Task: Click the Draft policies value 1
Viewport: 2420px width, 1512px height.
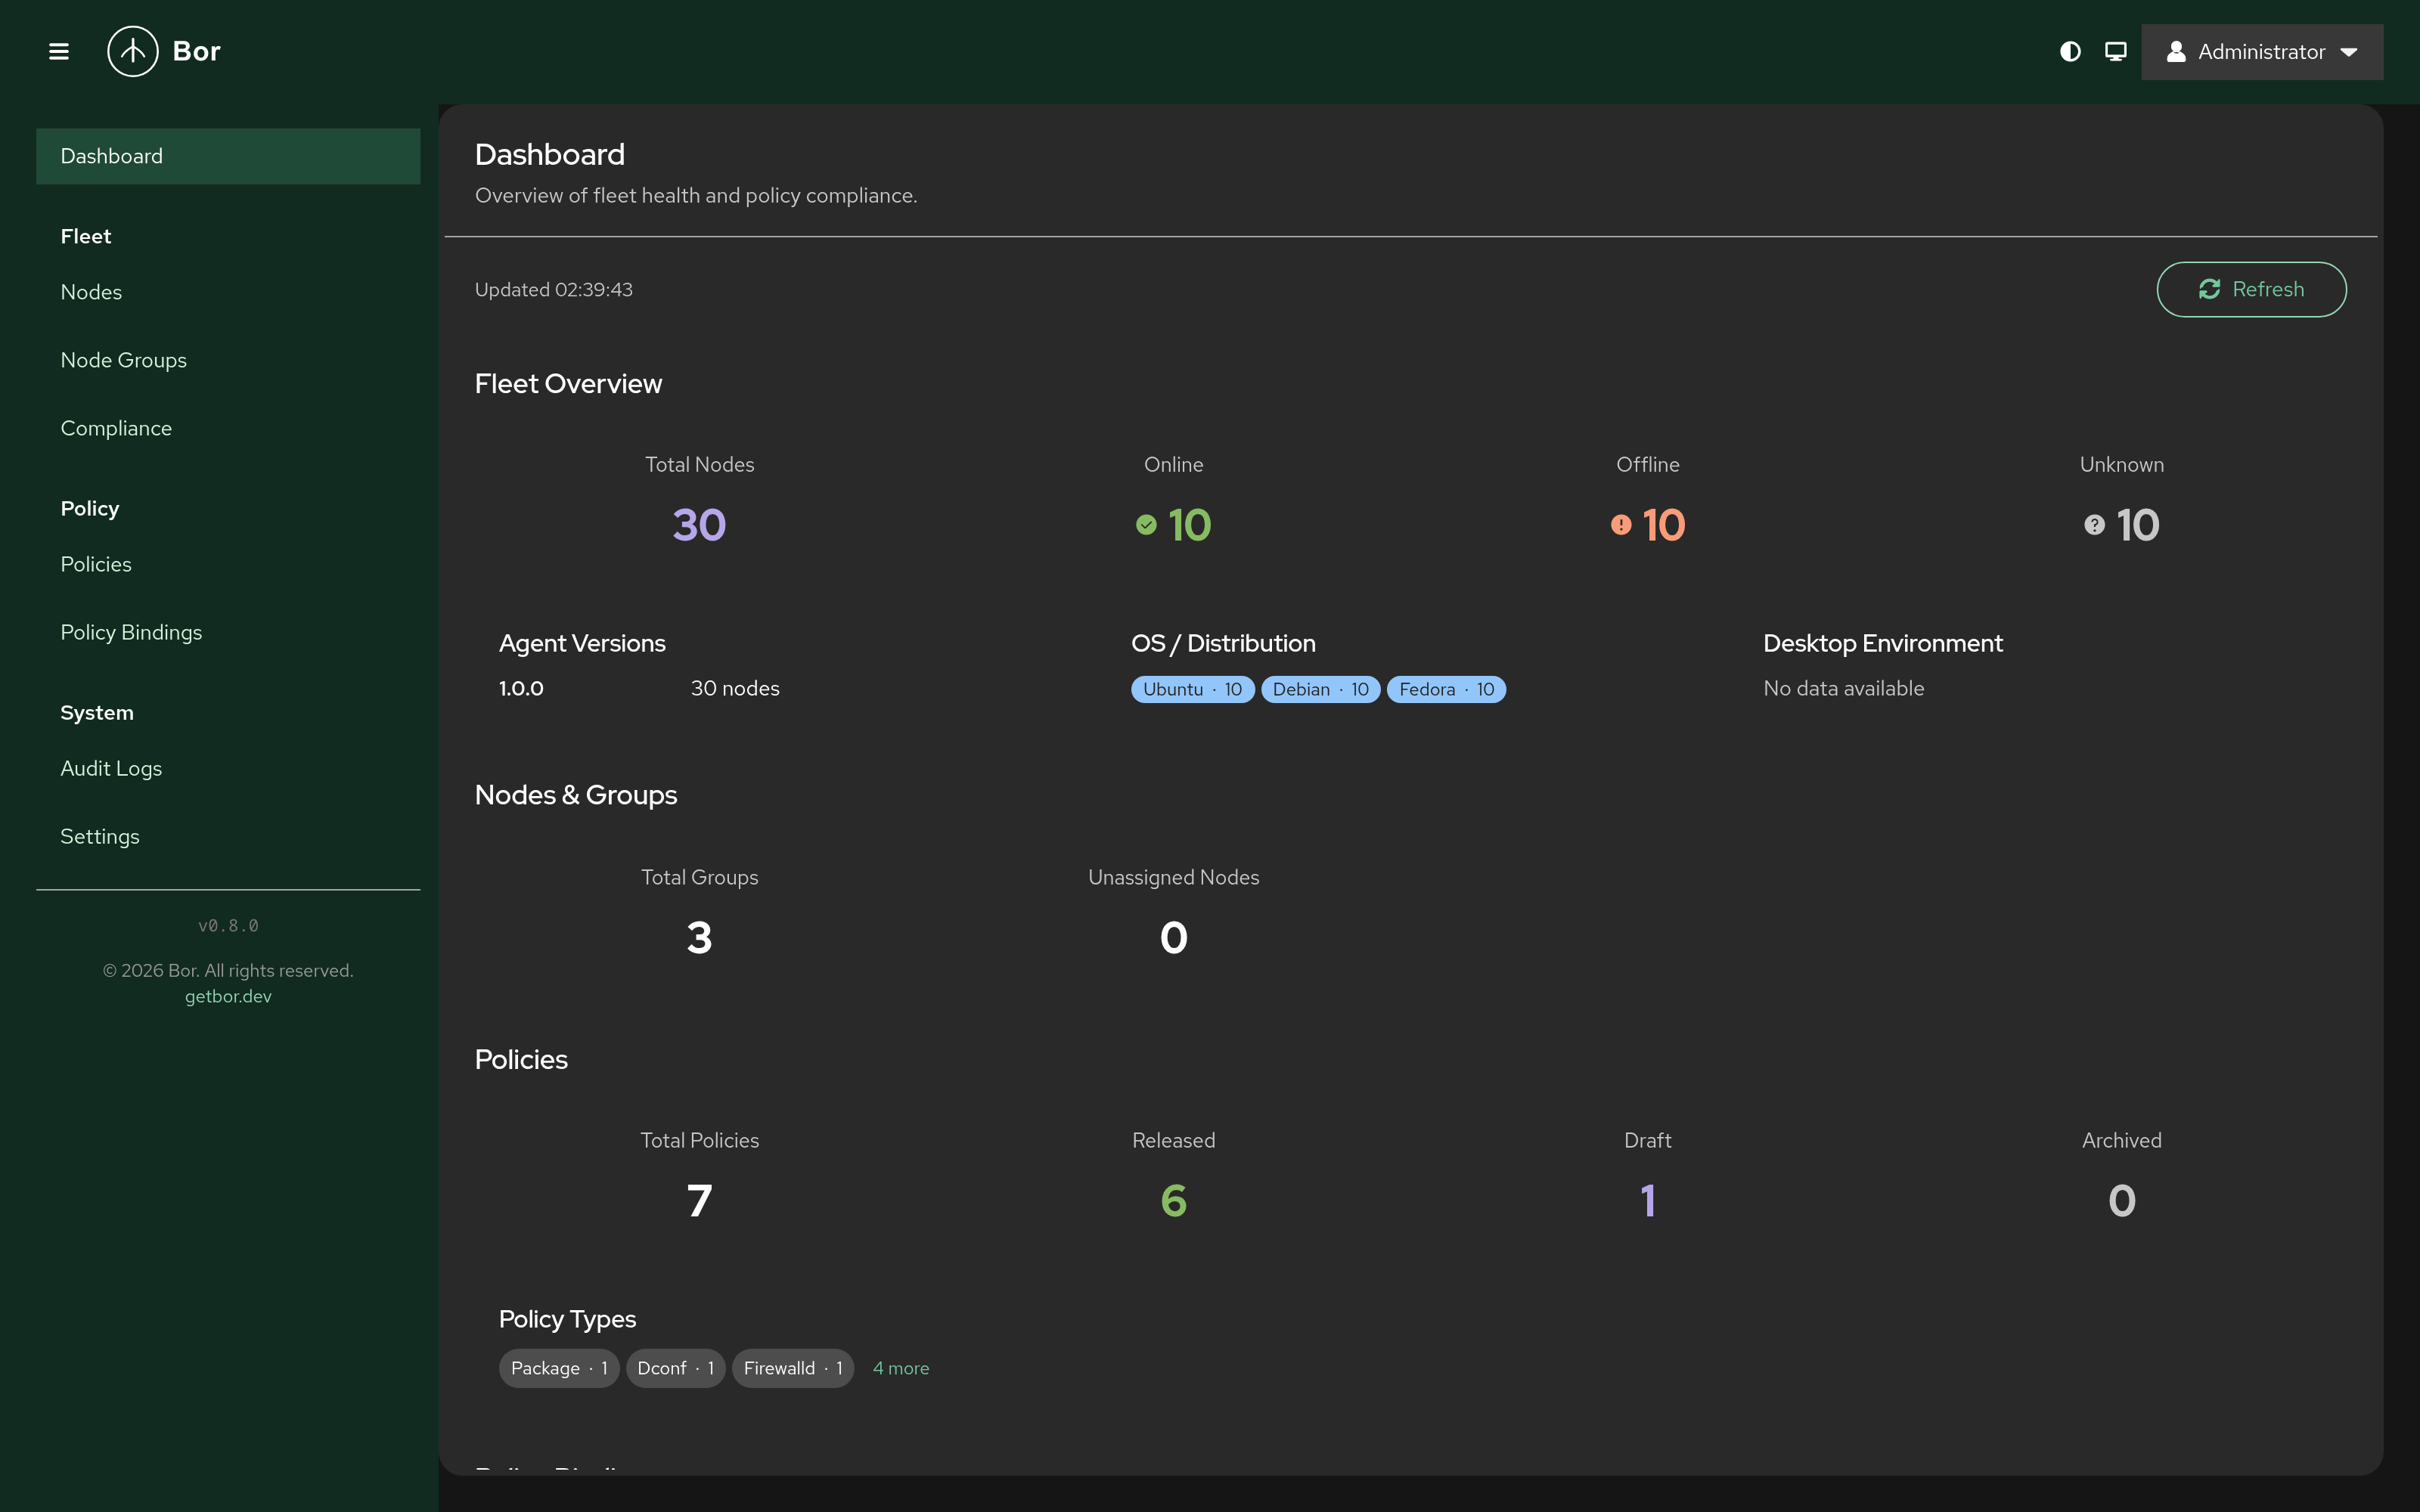Action: tap(1647, 1200)
